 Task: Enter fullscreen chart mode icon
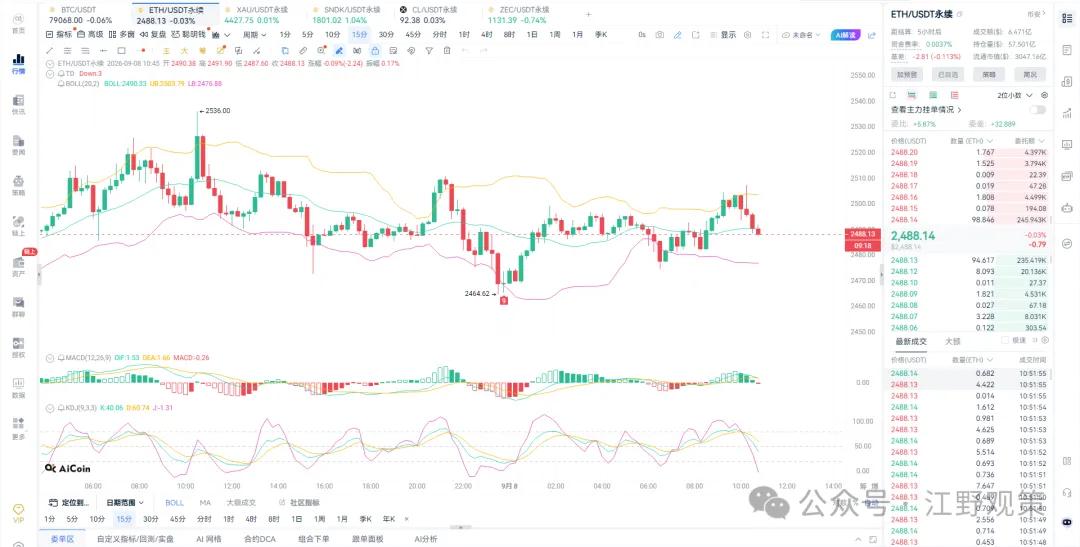point(765,34)
